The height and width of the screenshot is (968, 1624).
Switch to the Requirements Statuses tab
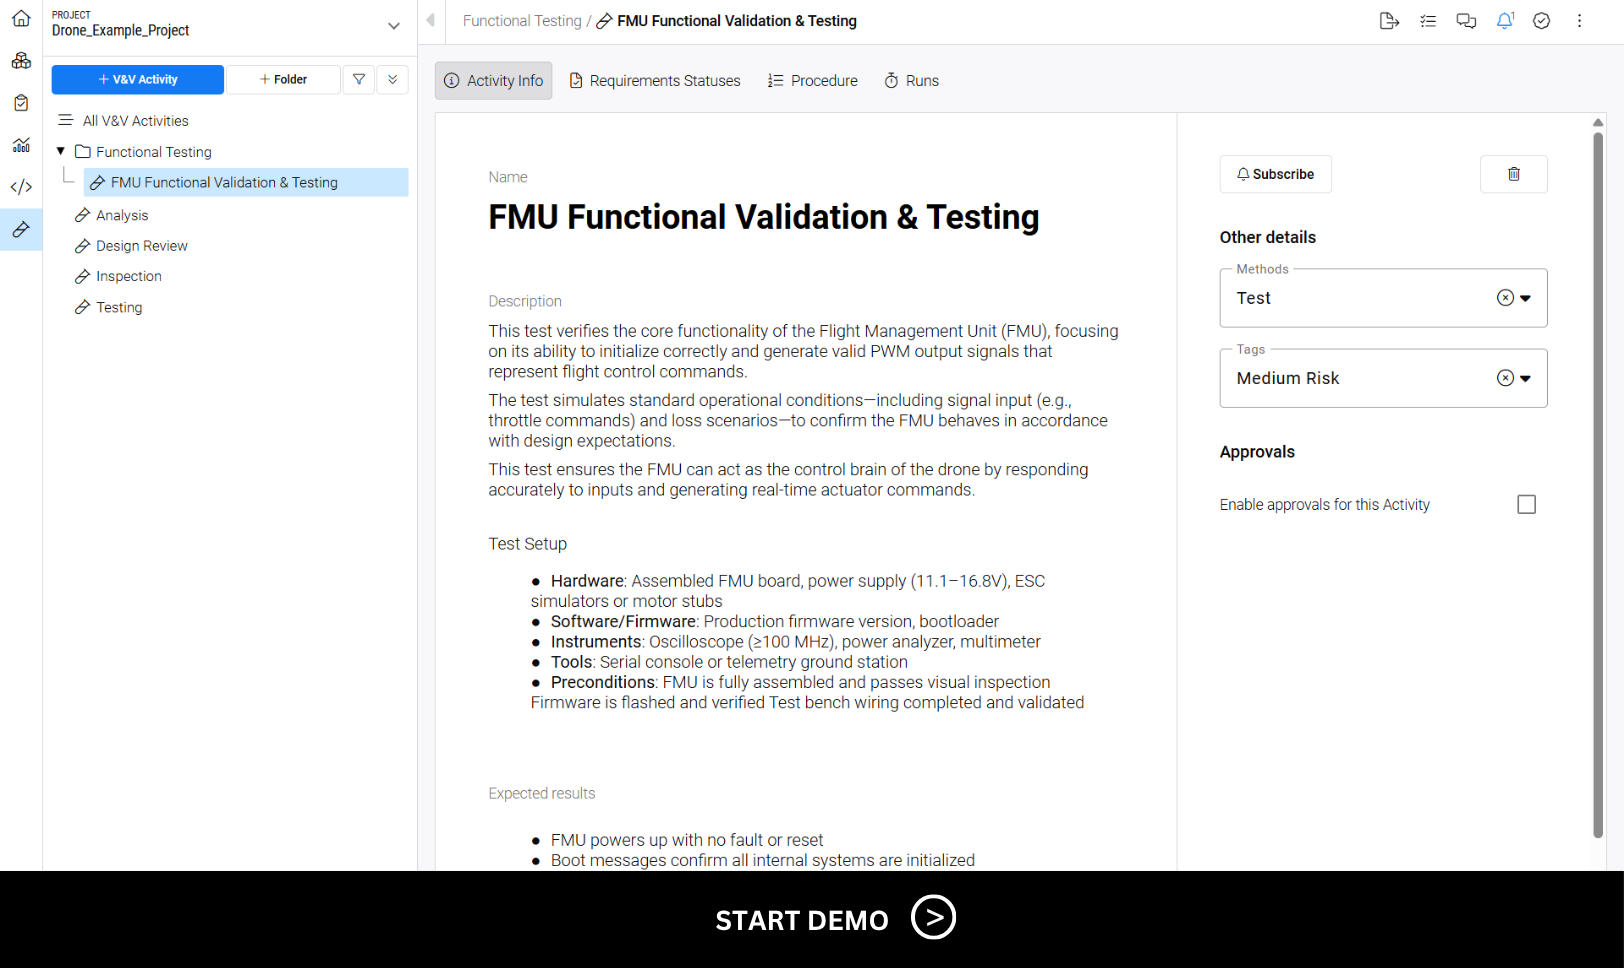coord(655,81)
